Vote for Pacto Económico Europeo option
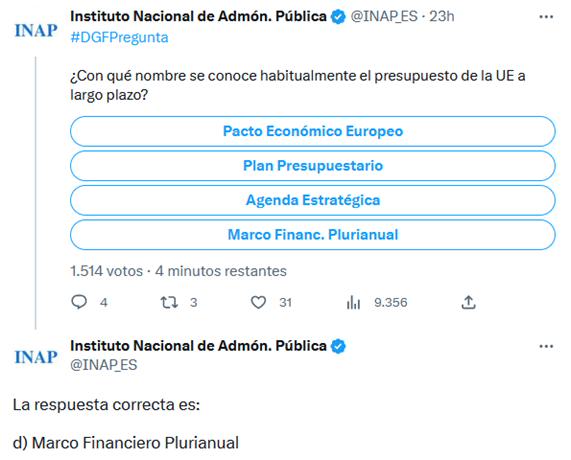The image size is (571, 460). pos(313,131)
